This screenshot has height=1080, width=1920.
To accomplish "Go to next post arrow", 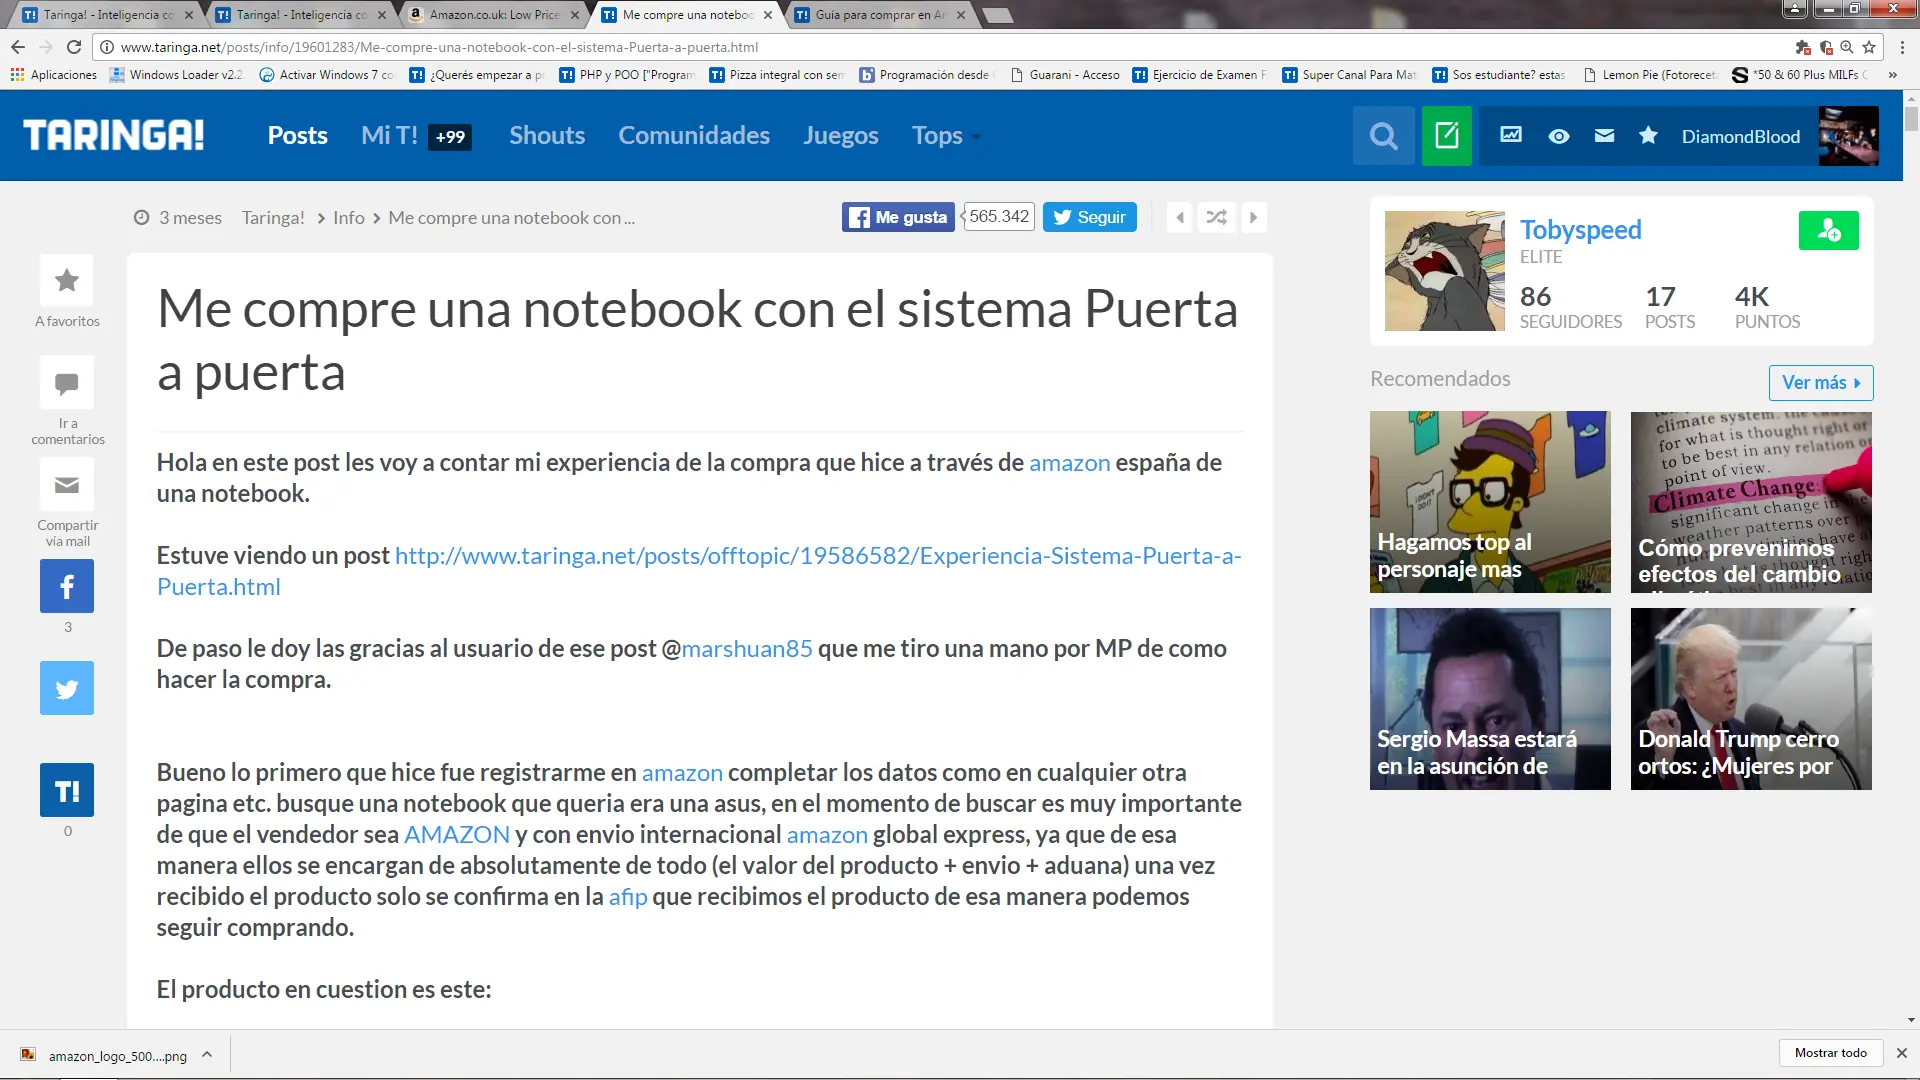I will point(1253,217).
